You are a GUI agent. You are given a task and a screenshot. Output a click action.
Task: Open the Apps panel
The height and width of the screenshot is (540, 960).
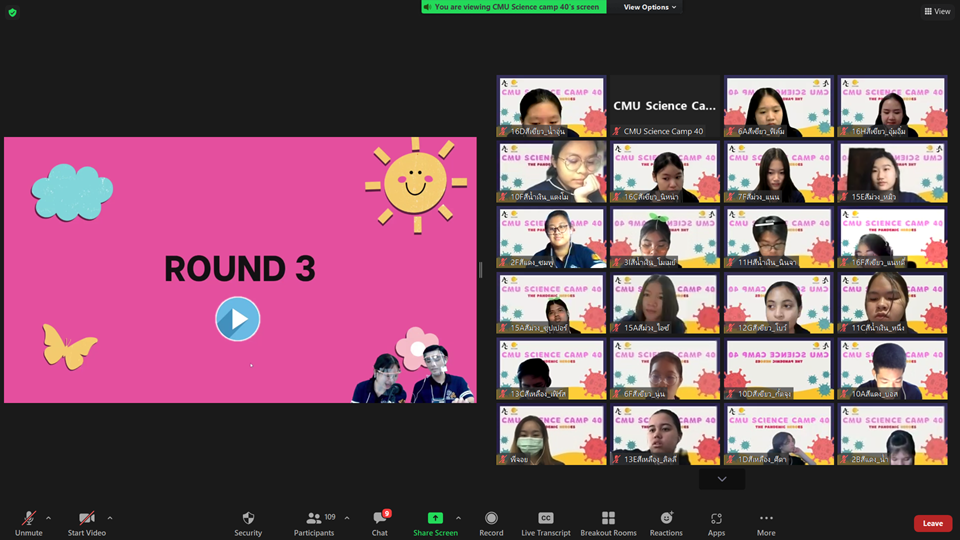pyautogui.click(x=716, y=518)
